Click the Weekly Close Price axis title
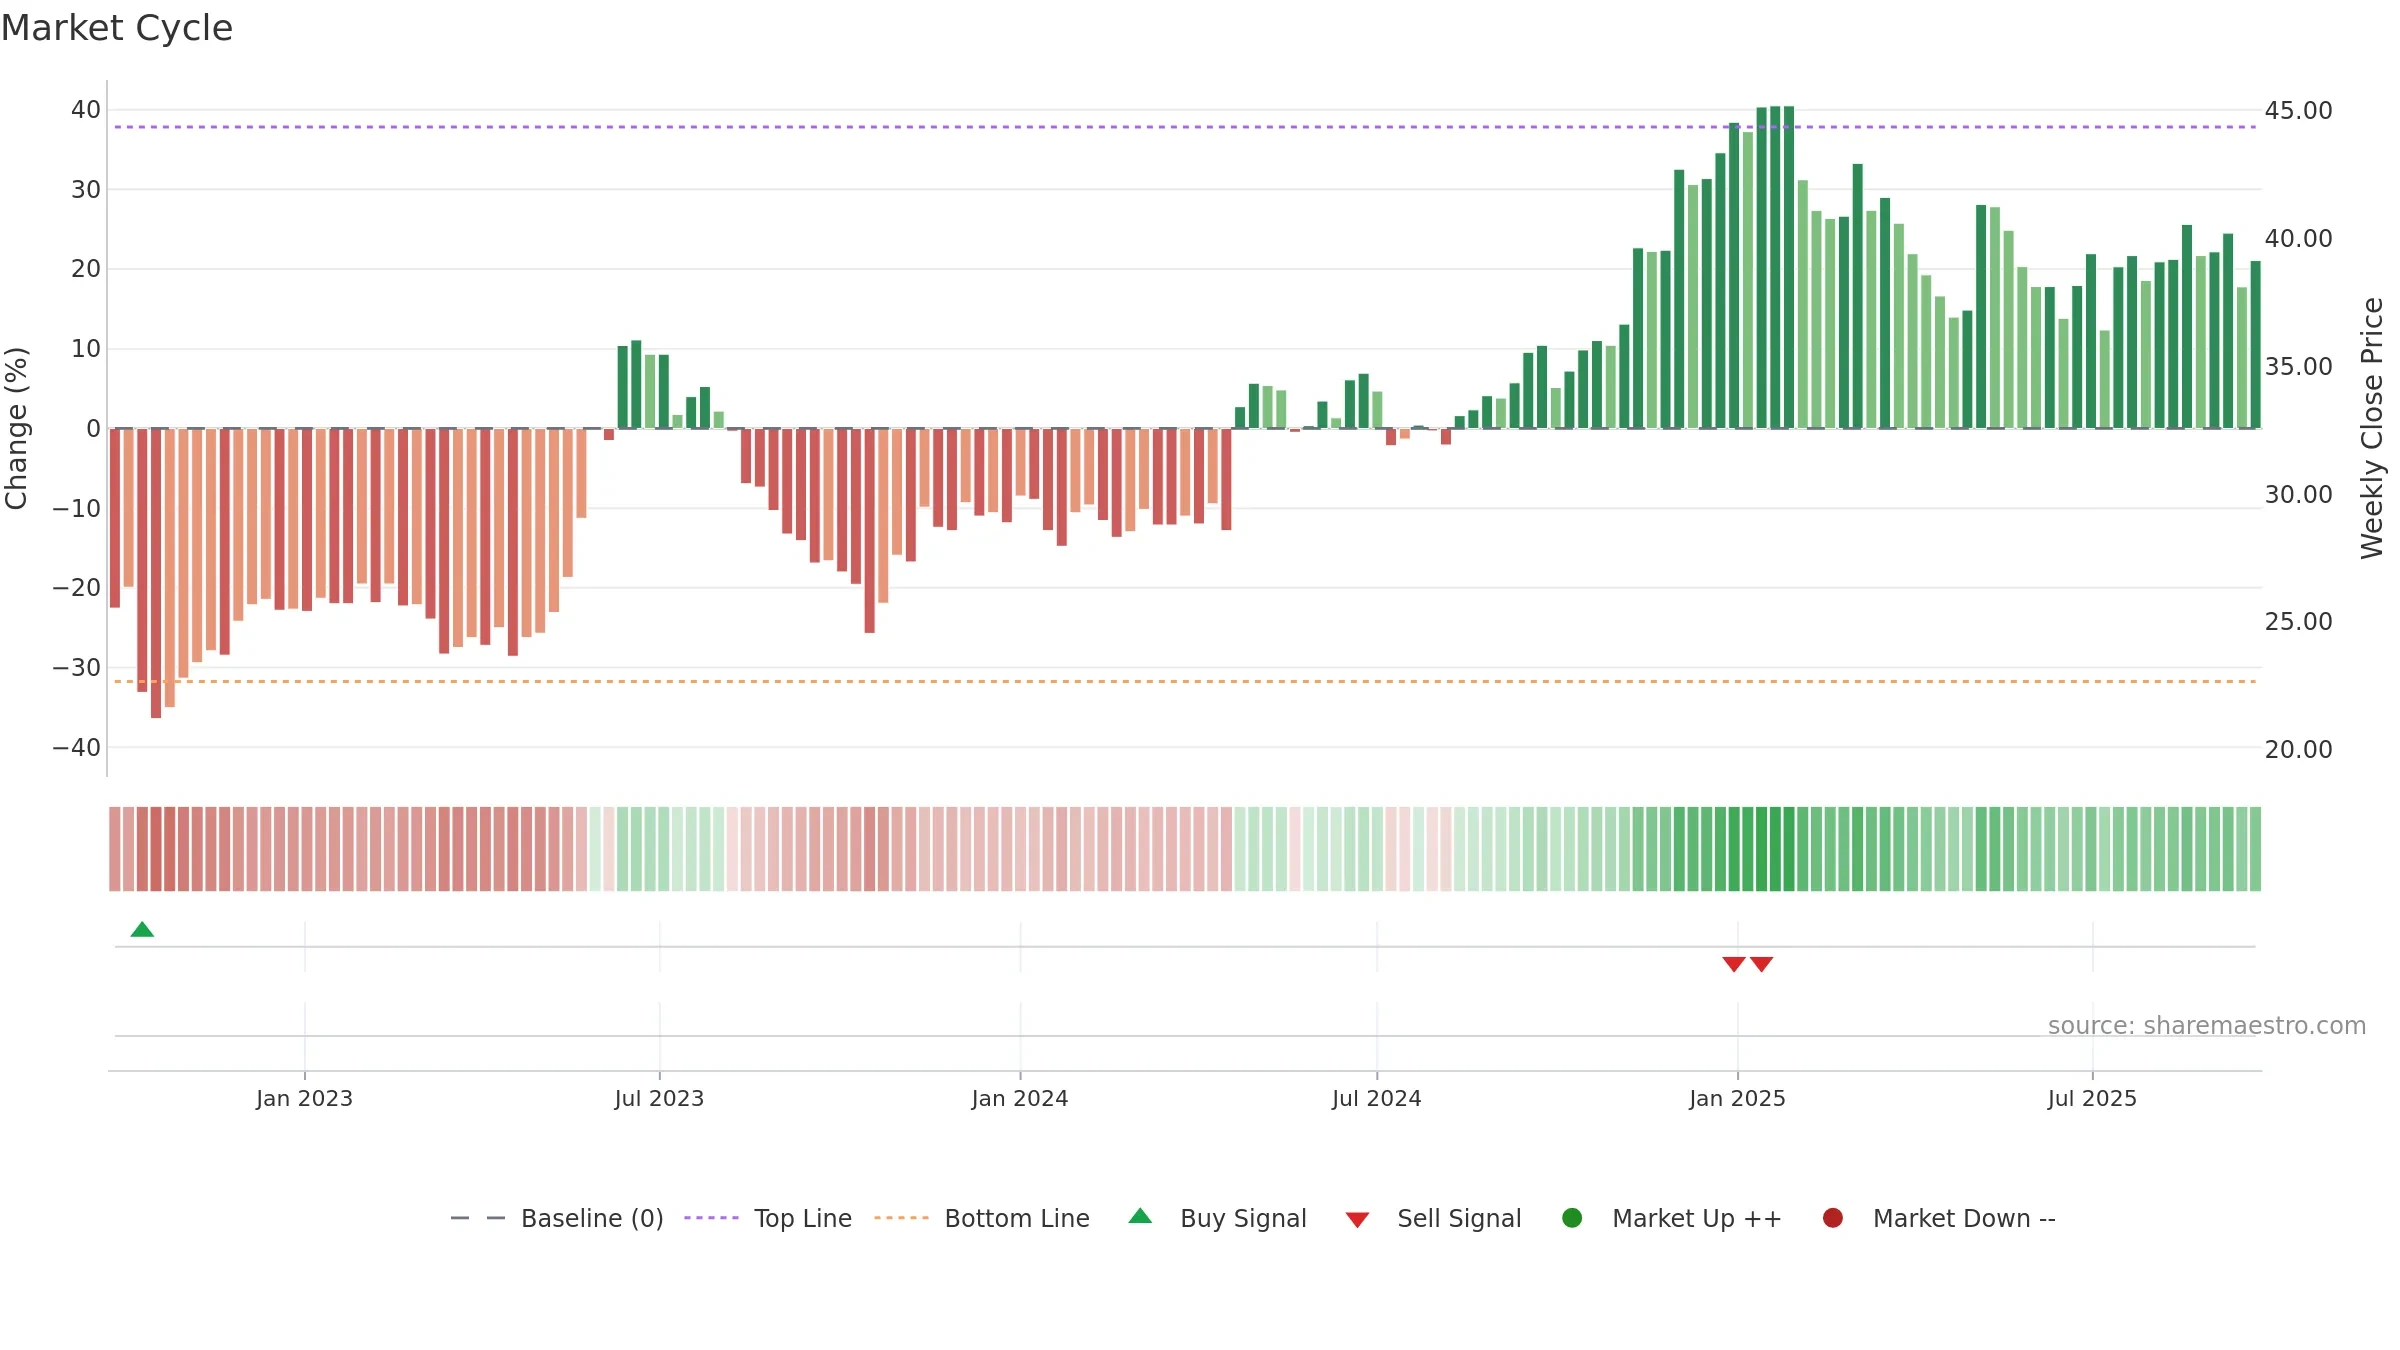This screenshot has width=2400, height=1350. pos(2372,428)
